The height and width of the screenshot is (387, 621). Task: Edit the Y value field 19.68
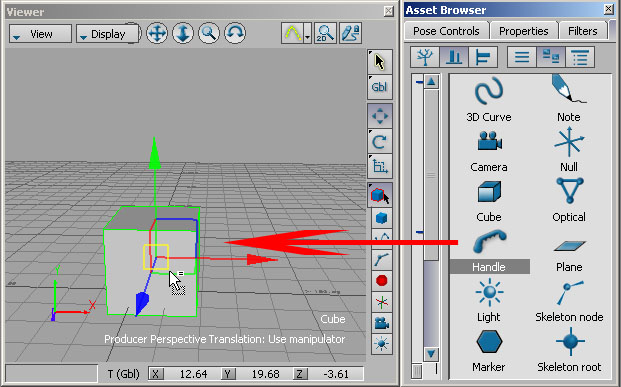click(265, 374)
